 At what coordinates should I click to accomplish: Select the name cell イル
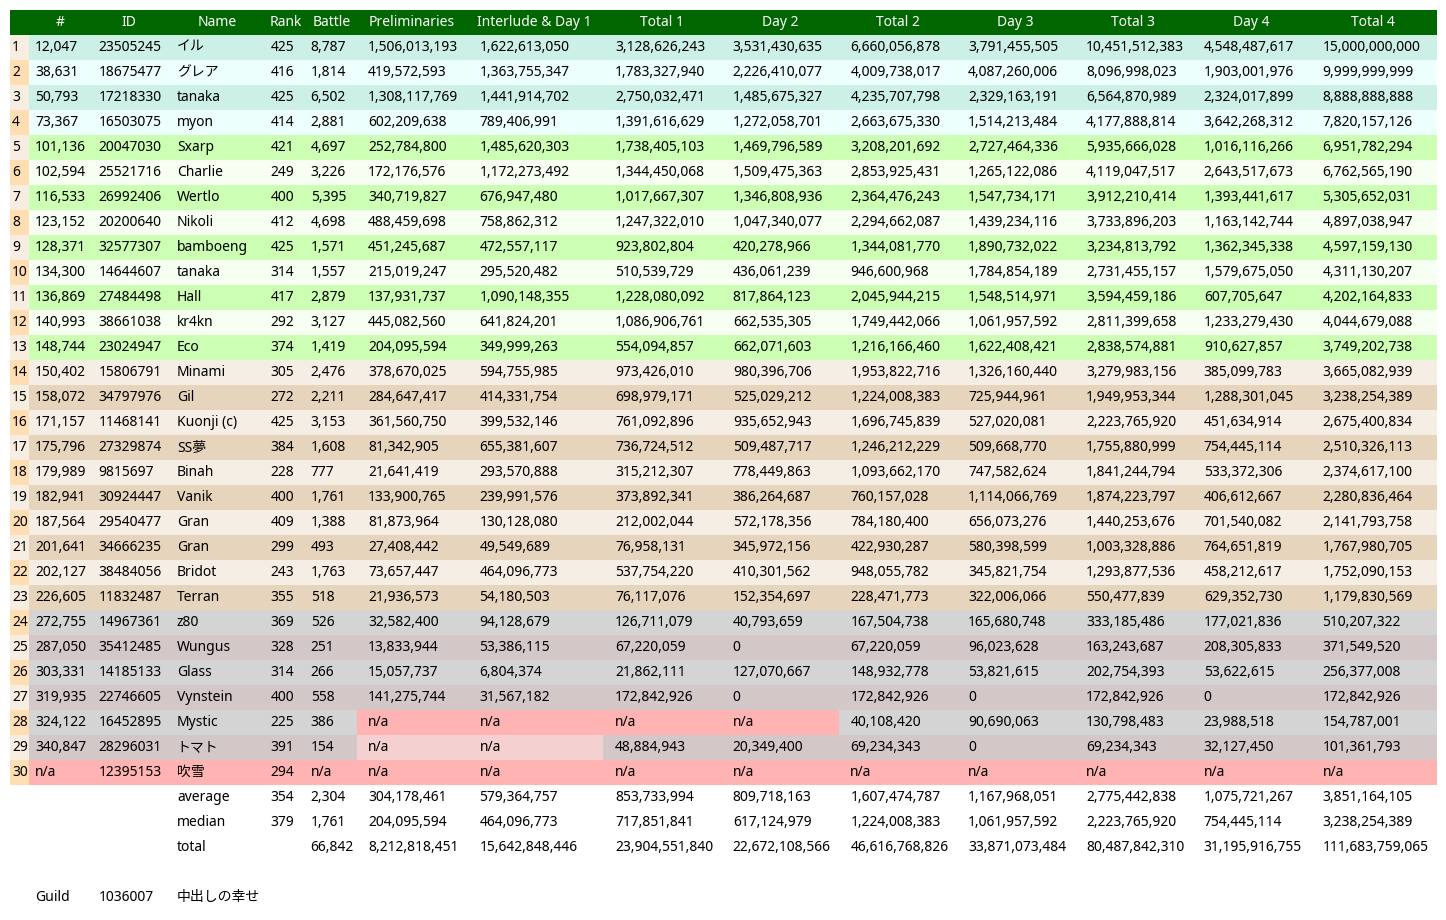(190, 46)
